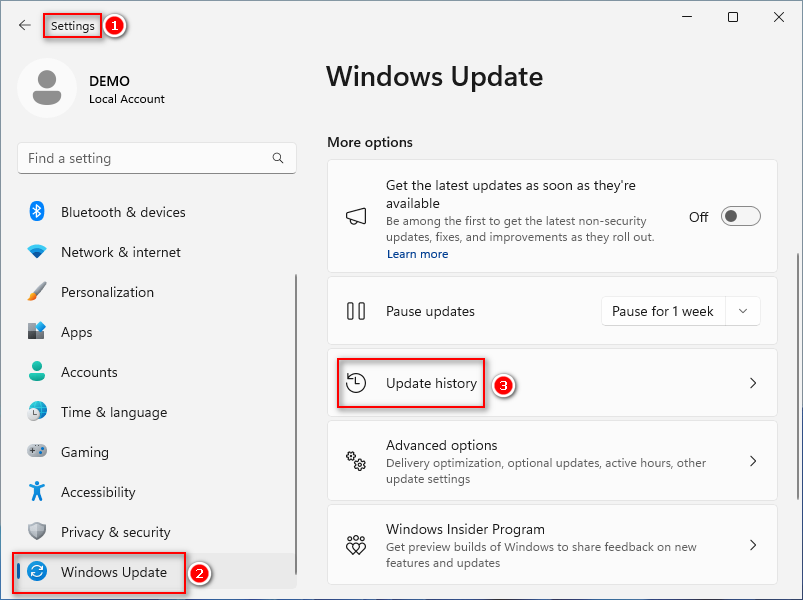Select Apps in the sidebar
Screen dimensions: 803x600
pos(156,332)
